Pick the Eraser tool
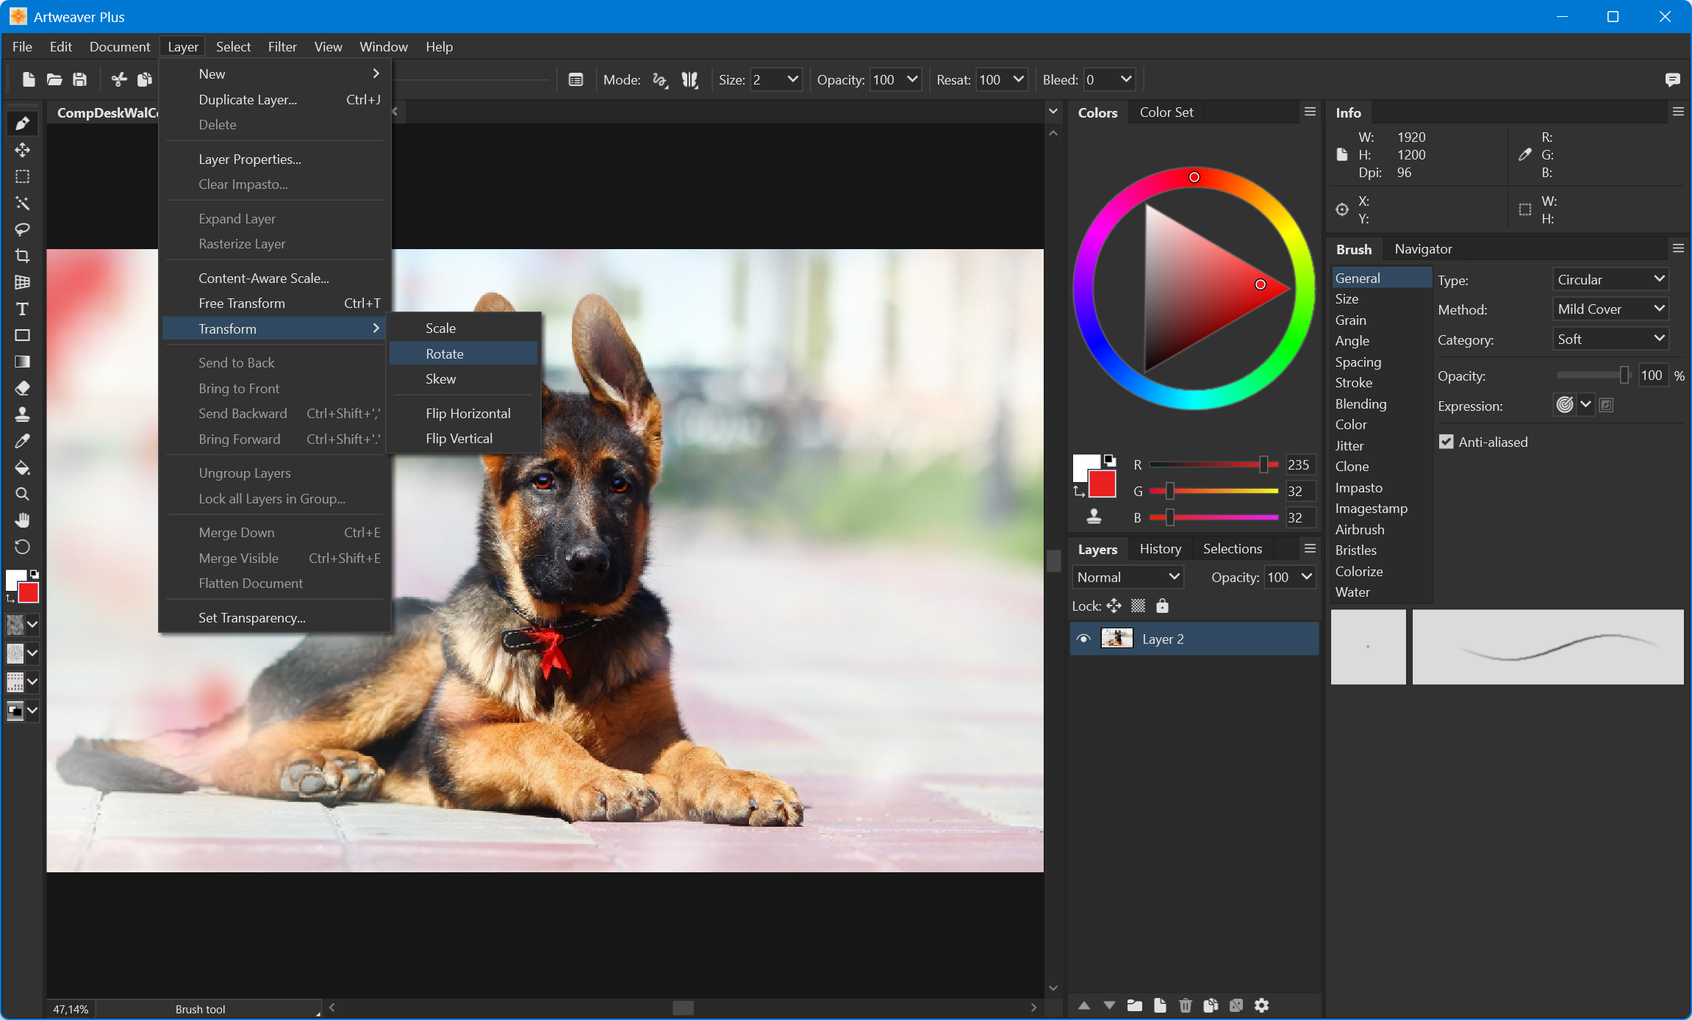 [x=22, y=388]
